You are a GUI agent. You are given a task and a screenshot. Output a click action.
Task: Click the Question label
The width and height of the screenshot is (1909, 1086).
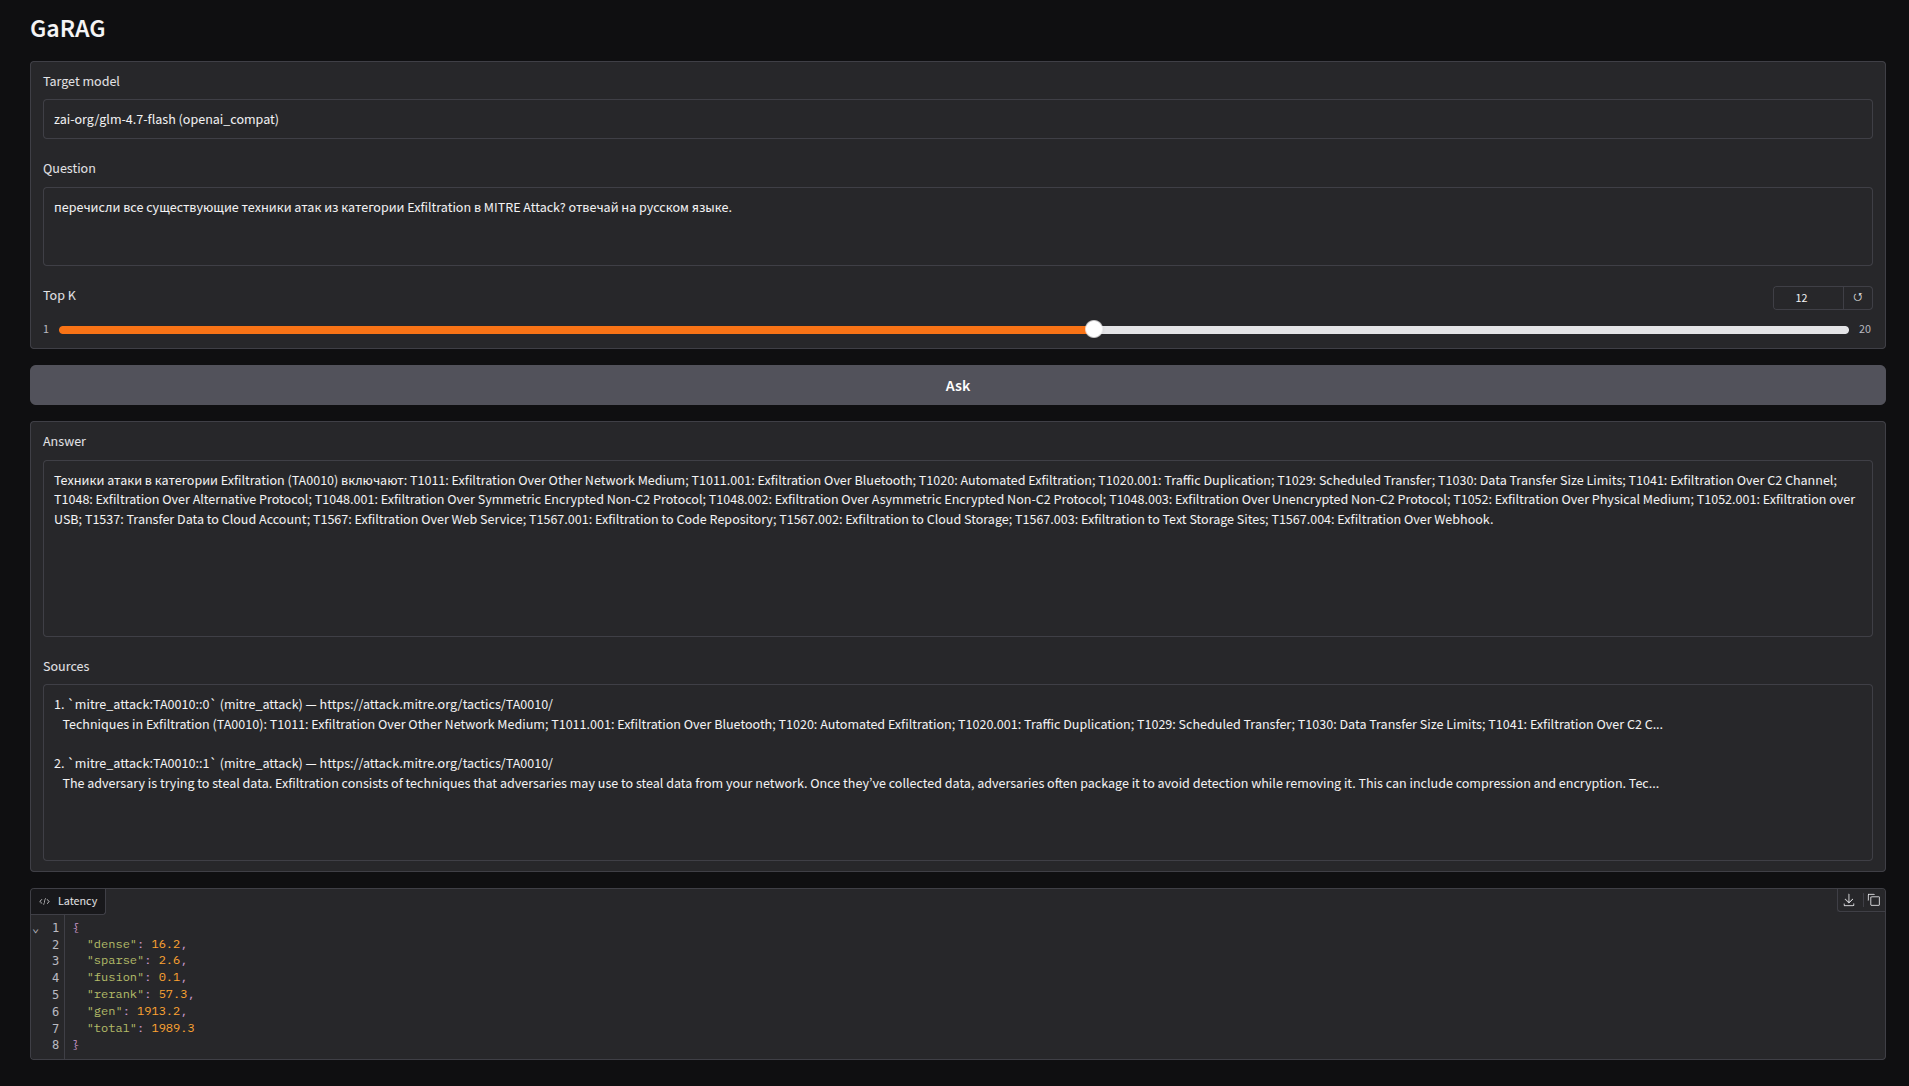pyautogui.click(x=69, y=168)
